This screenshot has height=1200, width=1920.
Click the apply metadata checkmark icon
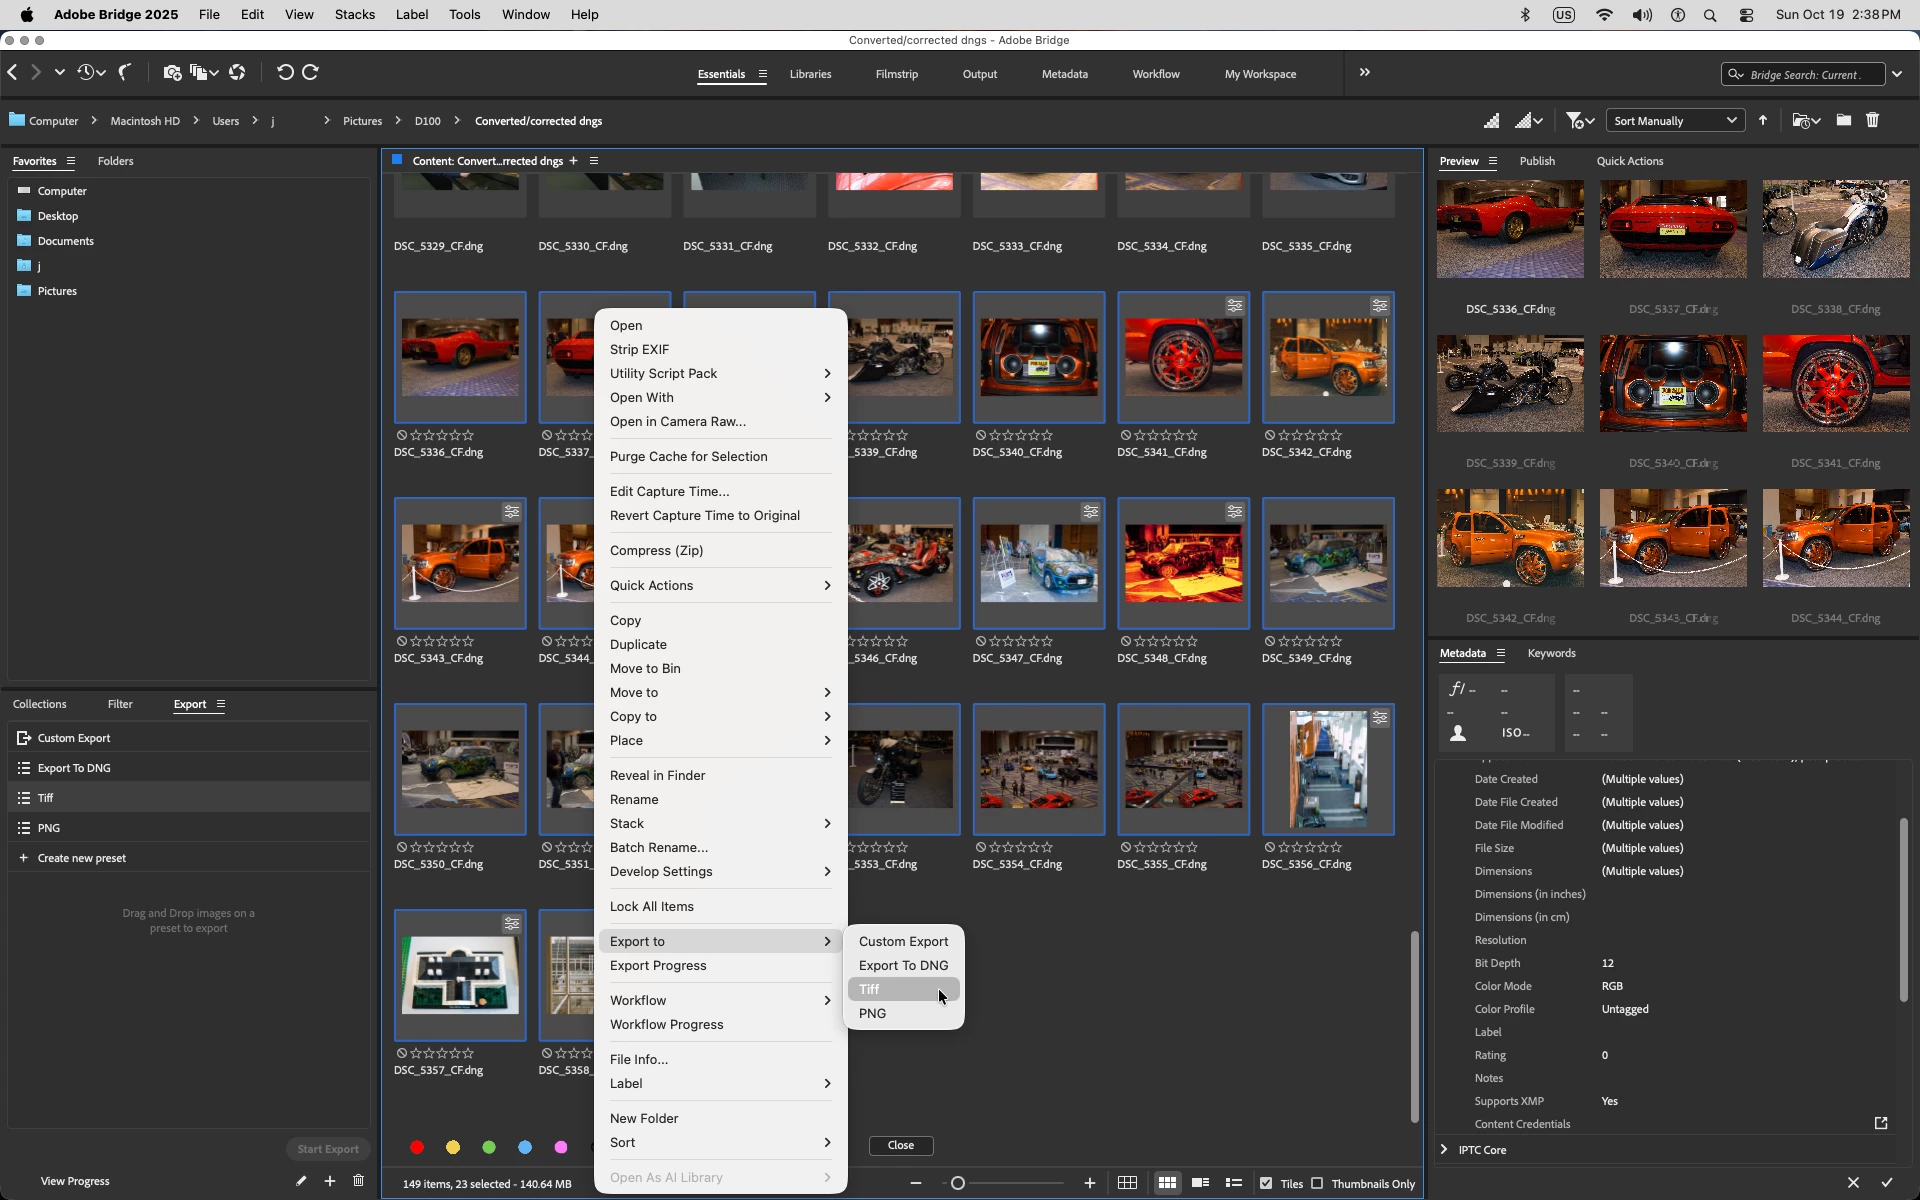[1887, 1183]
